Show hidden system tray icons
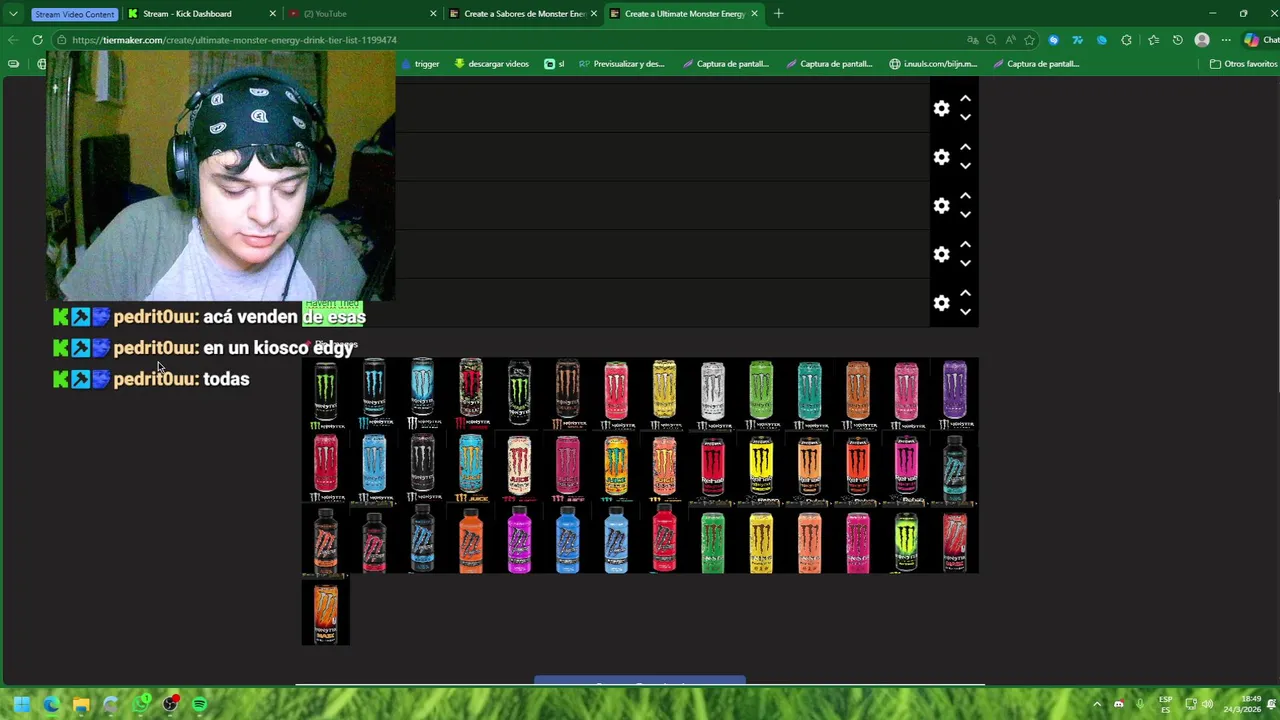This screenshot has width=1280, height=720. [1097, 704]
